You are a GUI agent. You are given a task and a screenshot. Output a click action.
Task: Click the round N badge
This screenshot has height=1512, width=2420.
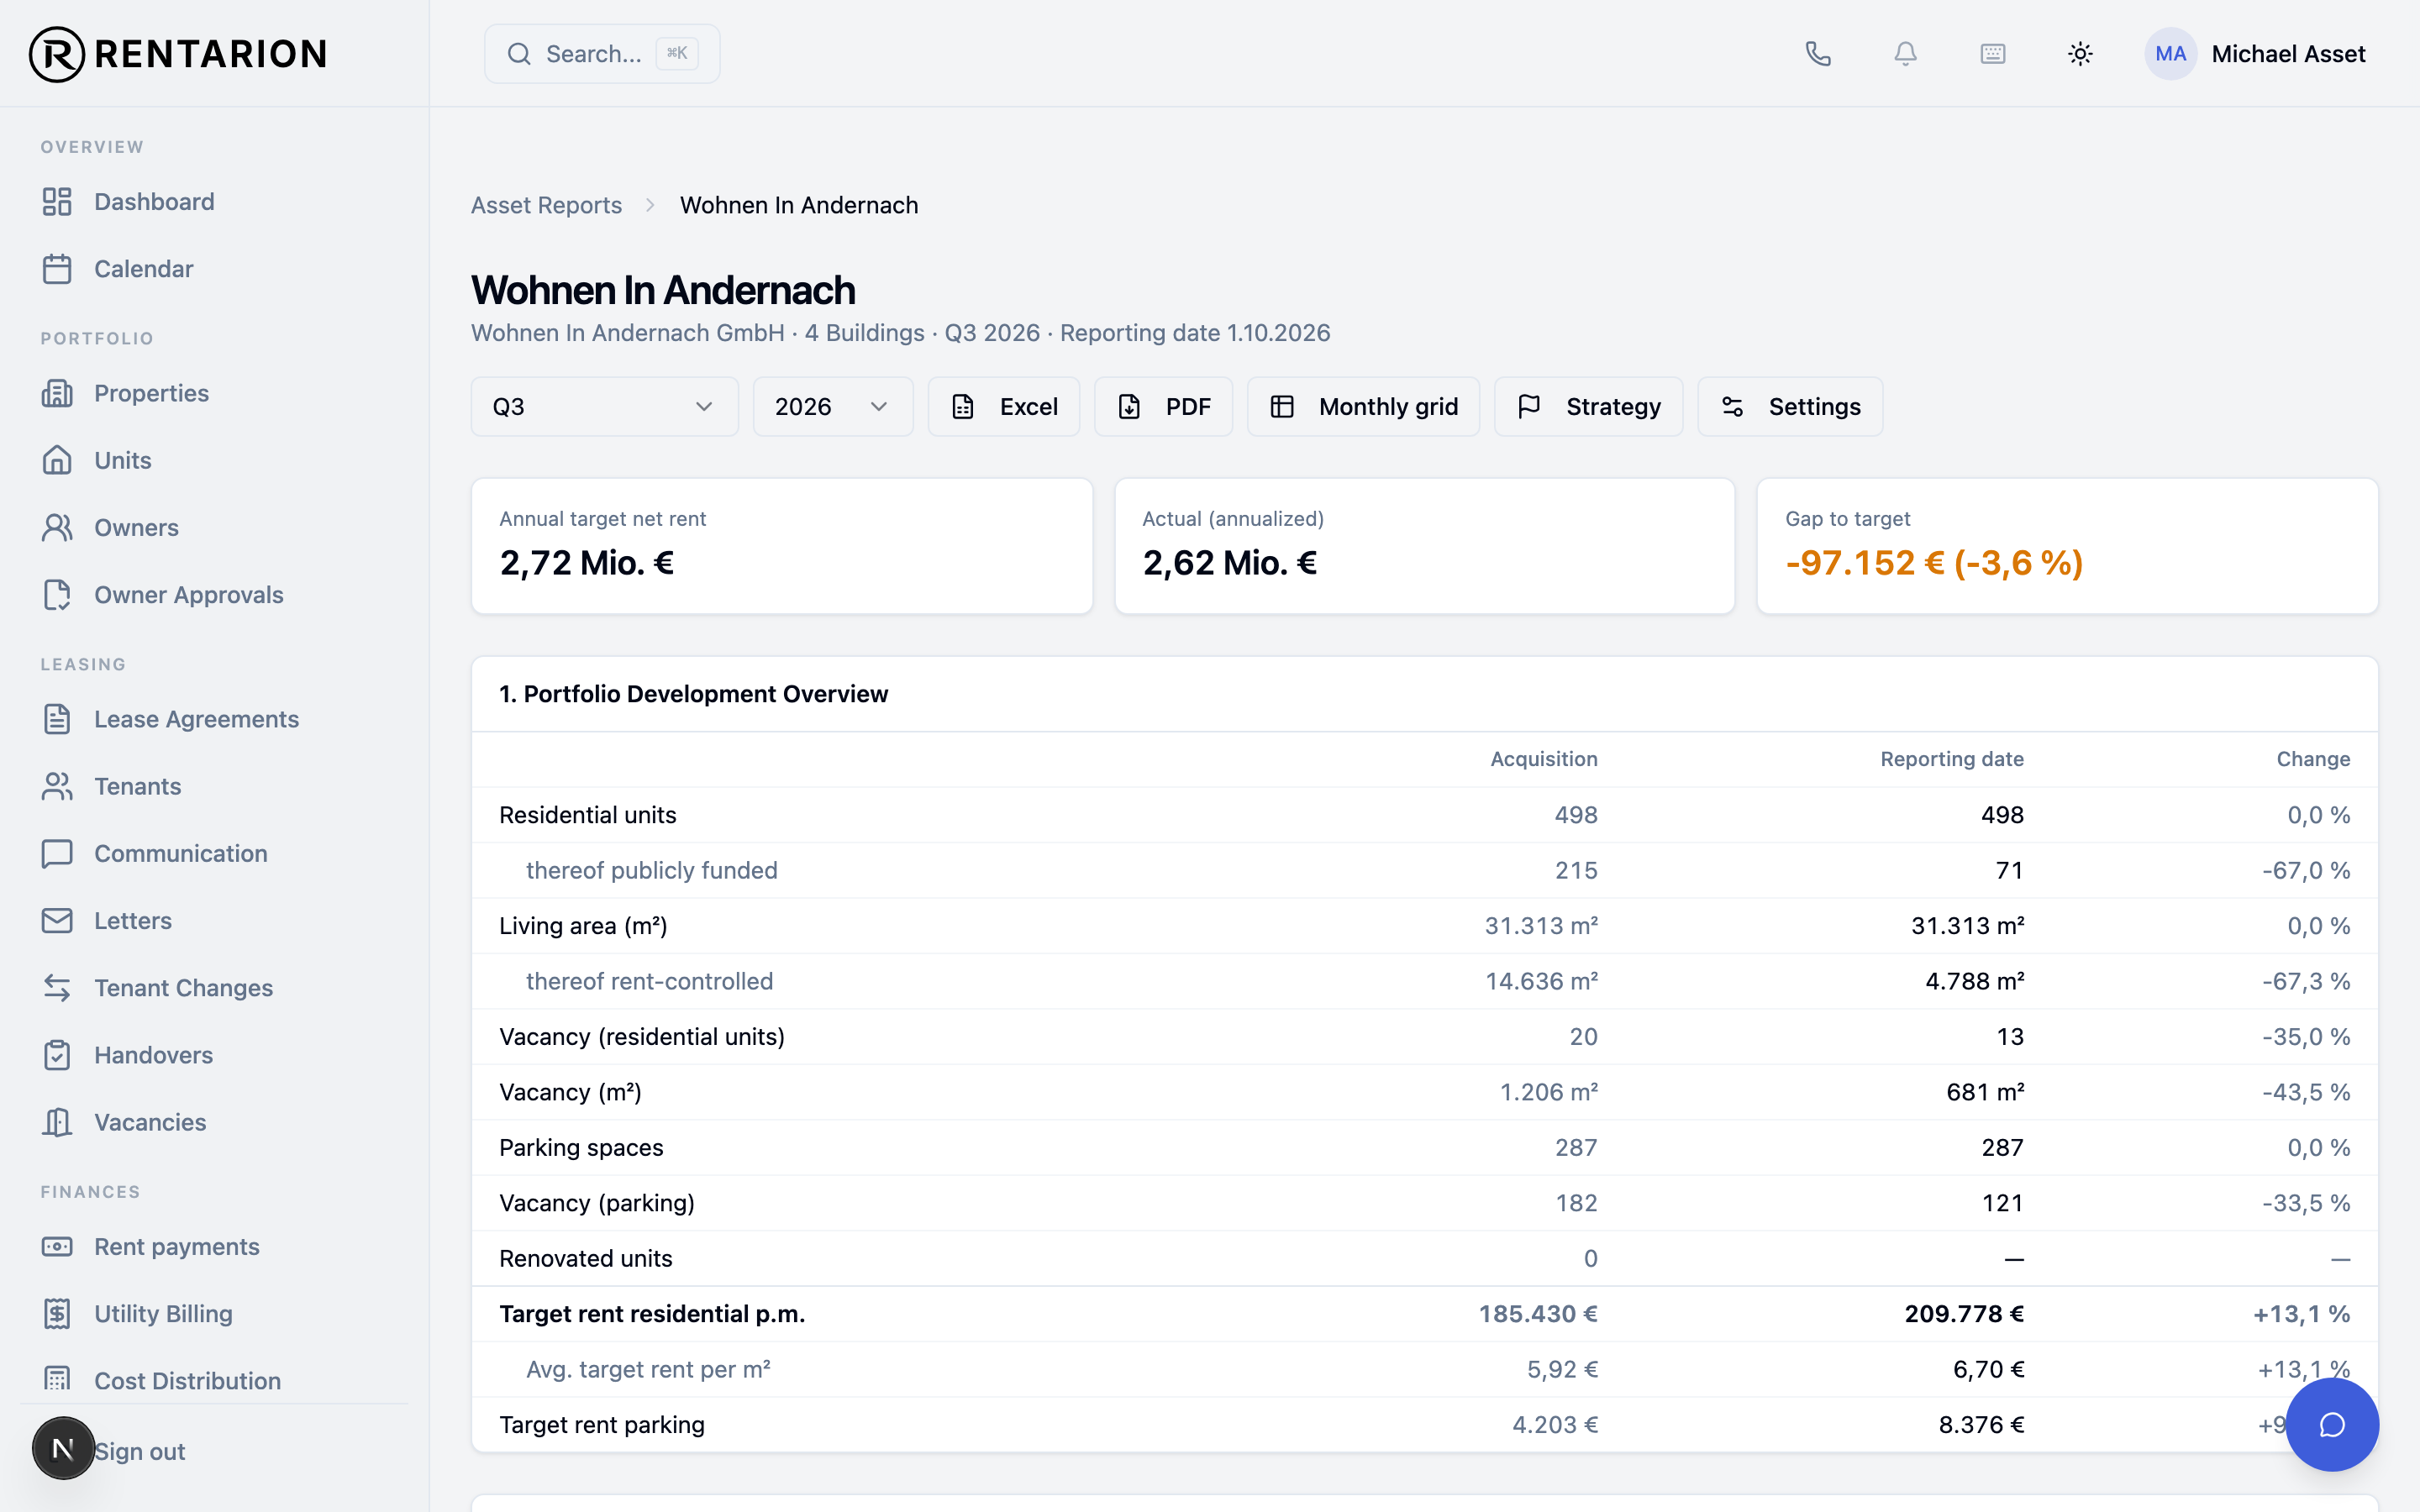coord(63,1448)
